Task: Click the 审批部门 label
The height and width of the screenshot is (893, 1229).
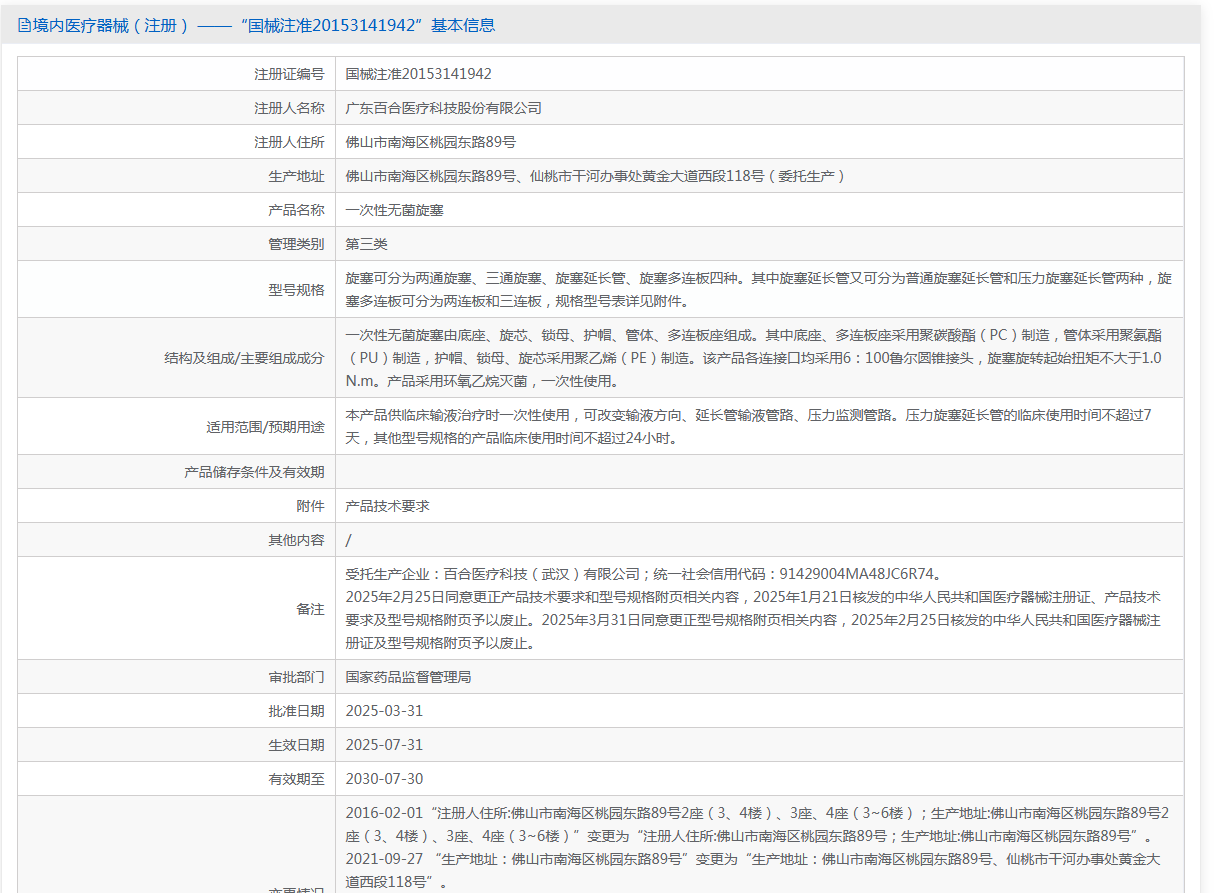Action: [x=296, y=677]
